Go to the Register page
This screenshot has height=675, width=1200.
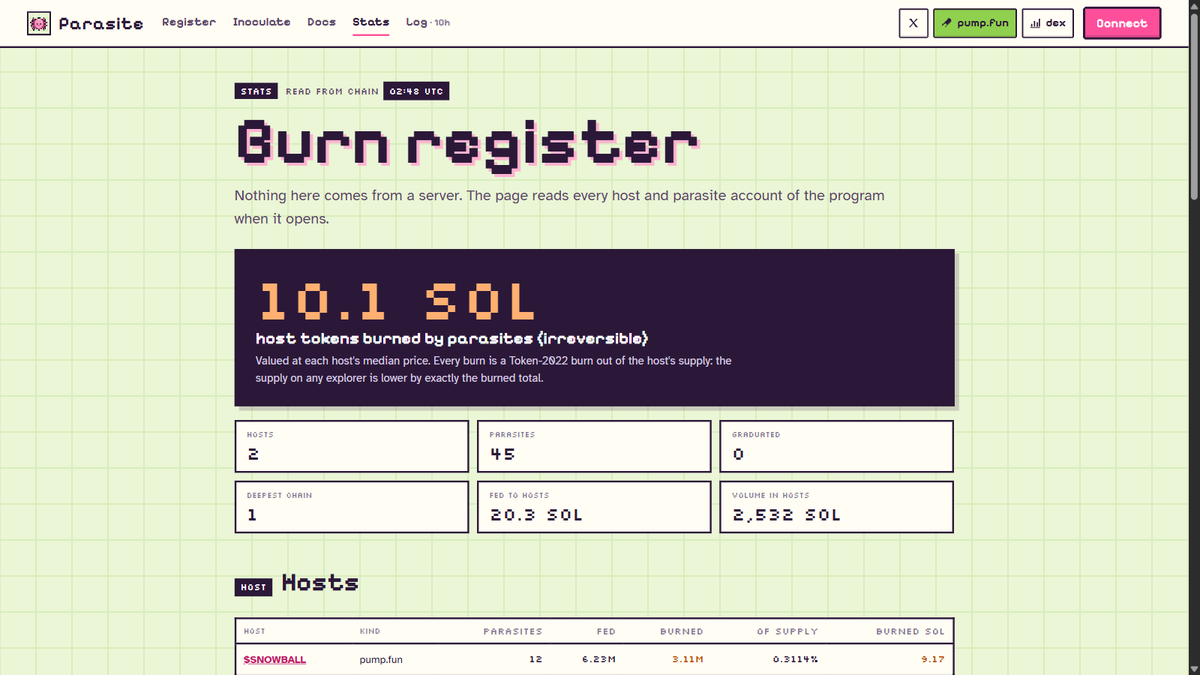click(x=189, y=22)
